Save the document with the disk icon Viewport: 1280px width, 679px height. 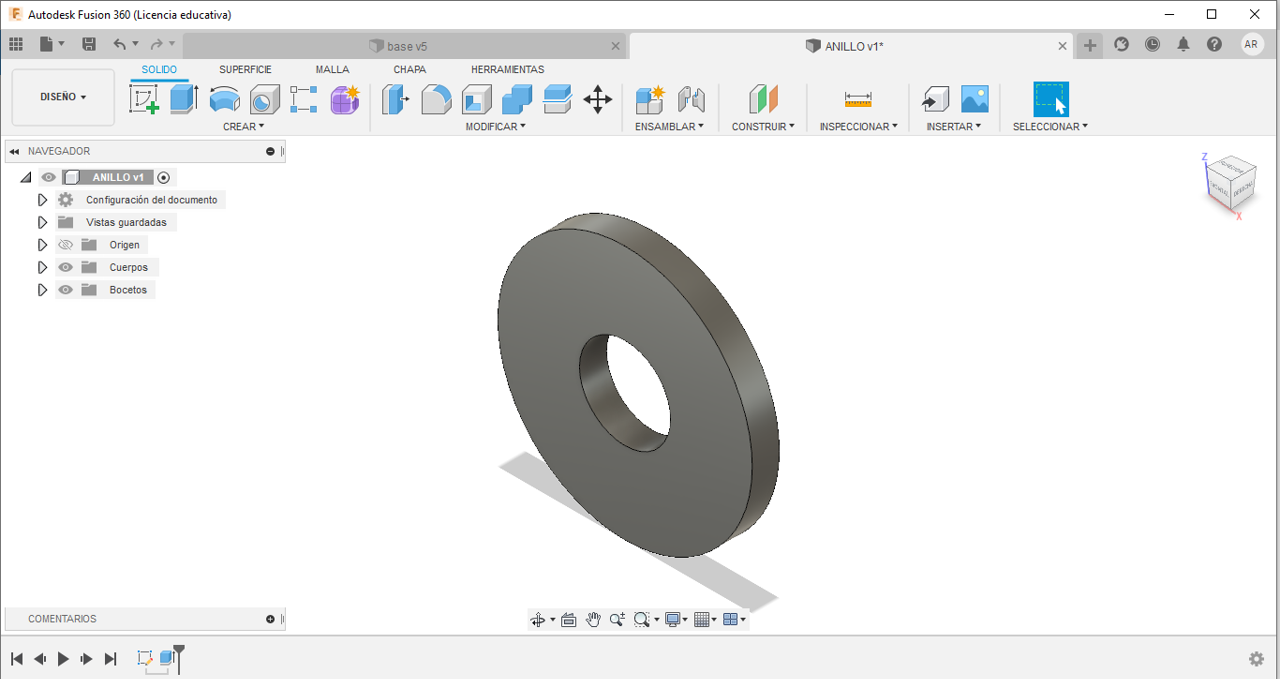click(x=89, y=44)
